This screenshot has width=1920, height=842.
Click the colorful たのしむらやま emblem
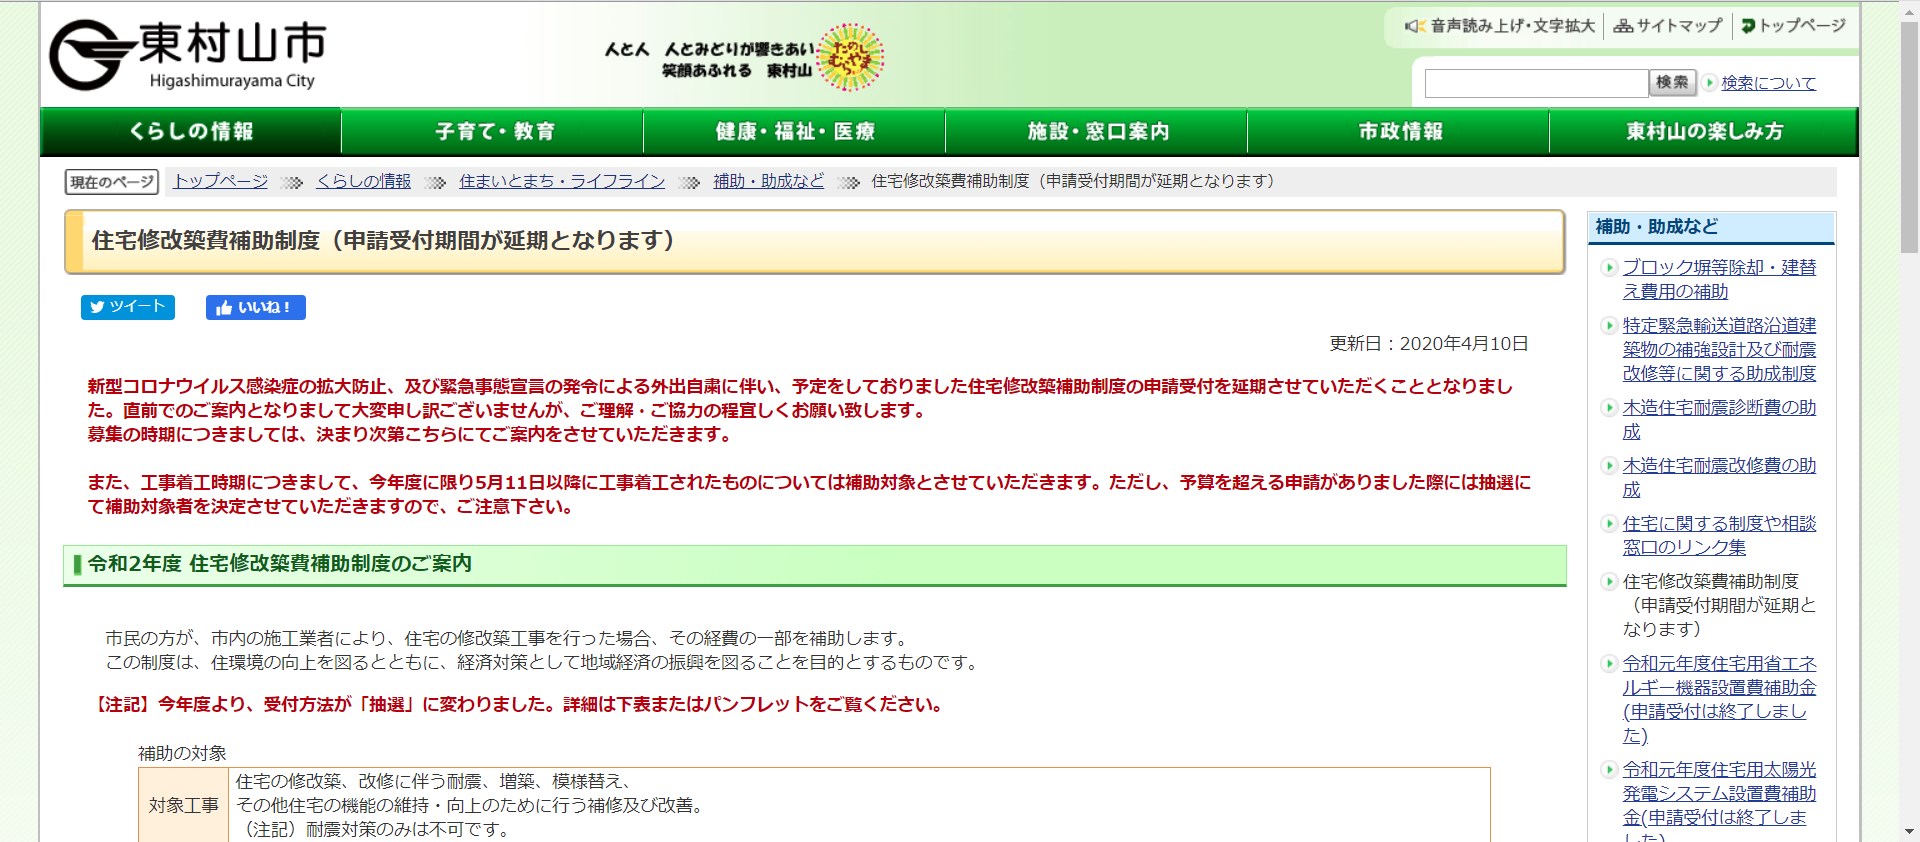(850, 57)
